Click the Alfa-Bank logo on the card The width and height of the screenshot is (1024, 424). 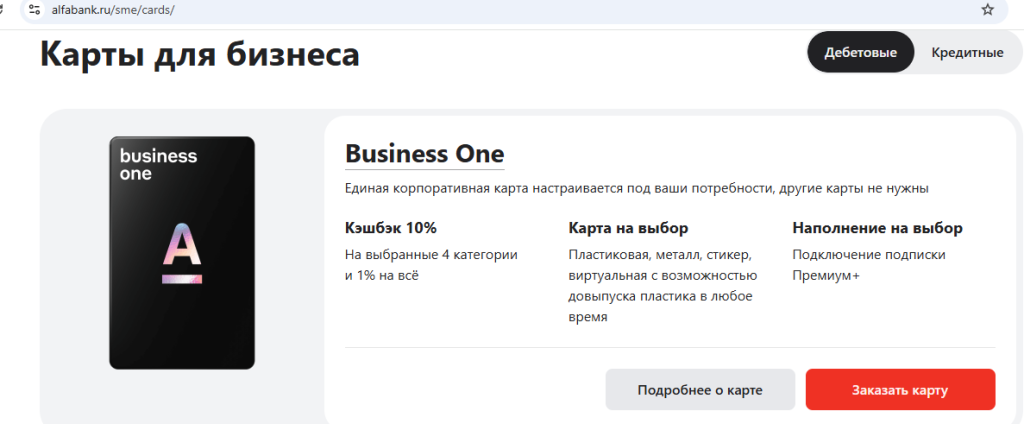tap(182, 251)
